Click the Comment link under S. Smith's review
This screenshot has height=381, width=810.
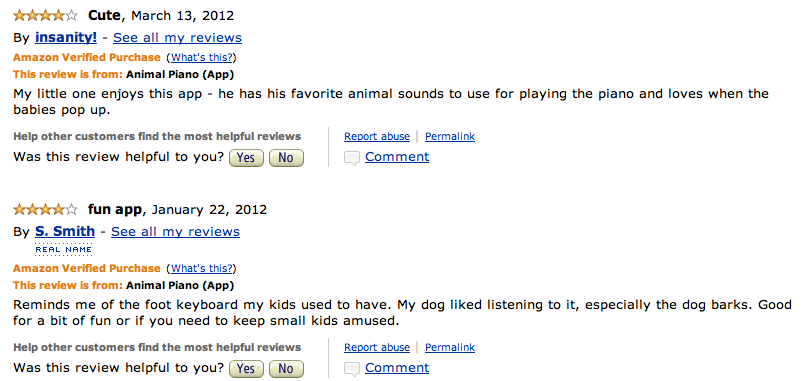point(397,368)
